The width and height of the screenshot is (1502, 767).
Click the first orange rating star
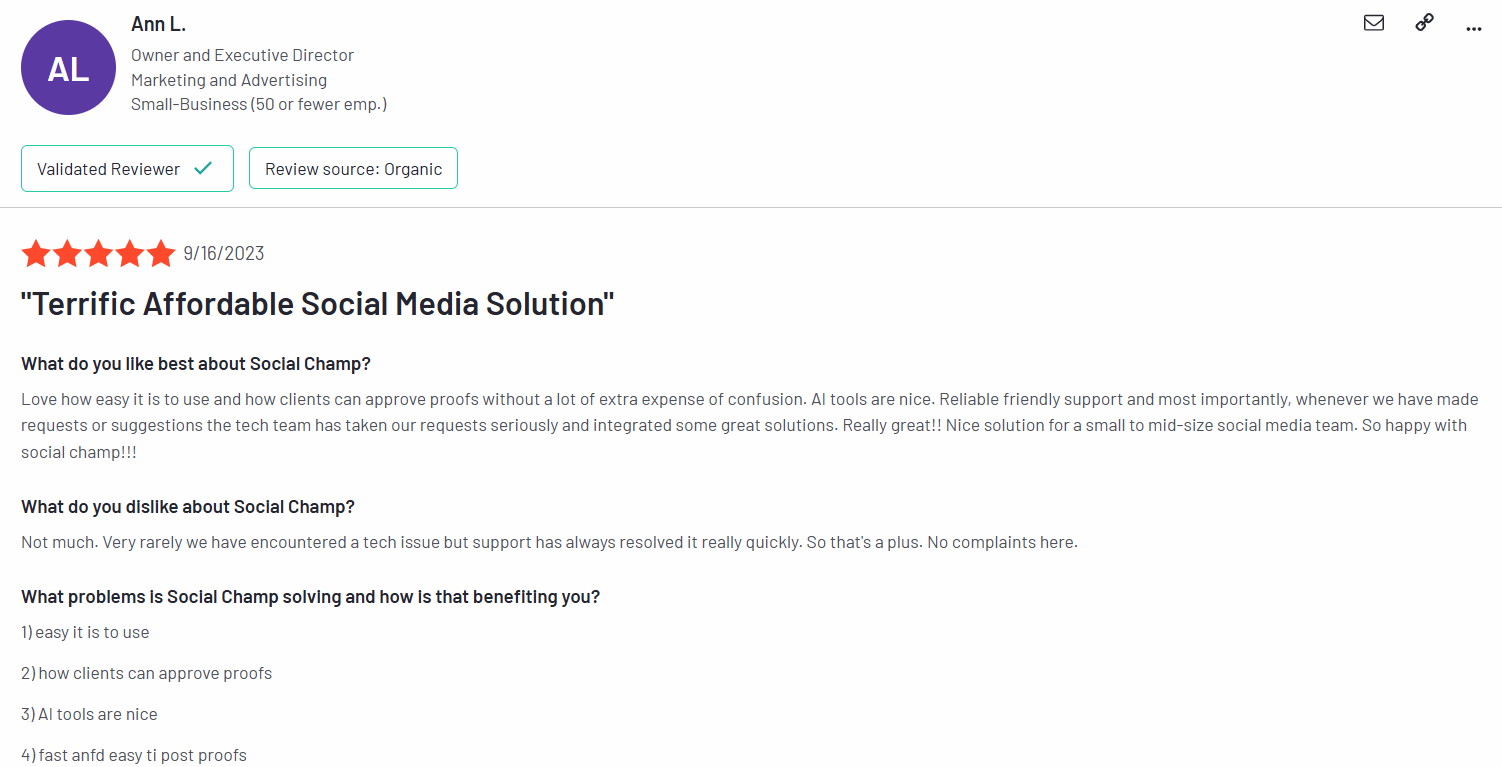click(36, 254)
